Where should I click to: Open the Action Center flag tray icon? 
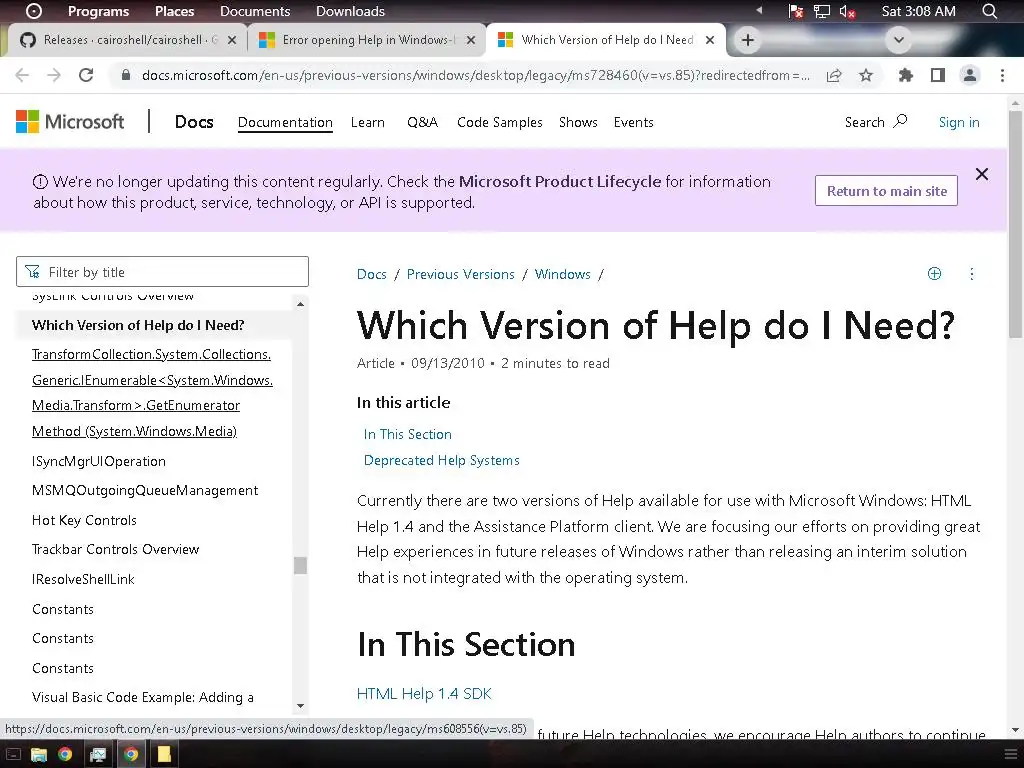(795, 11)
